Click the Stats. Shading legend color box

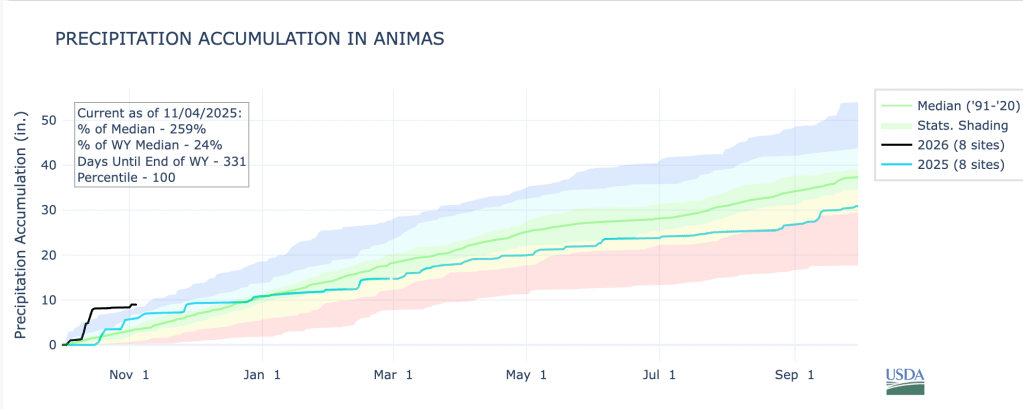895,124
